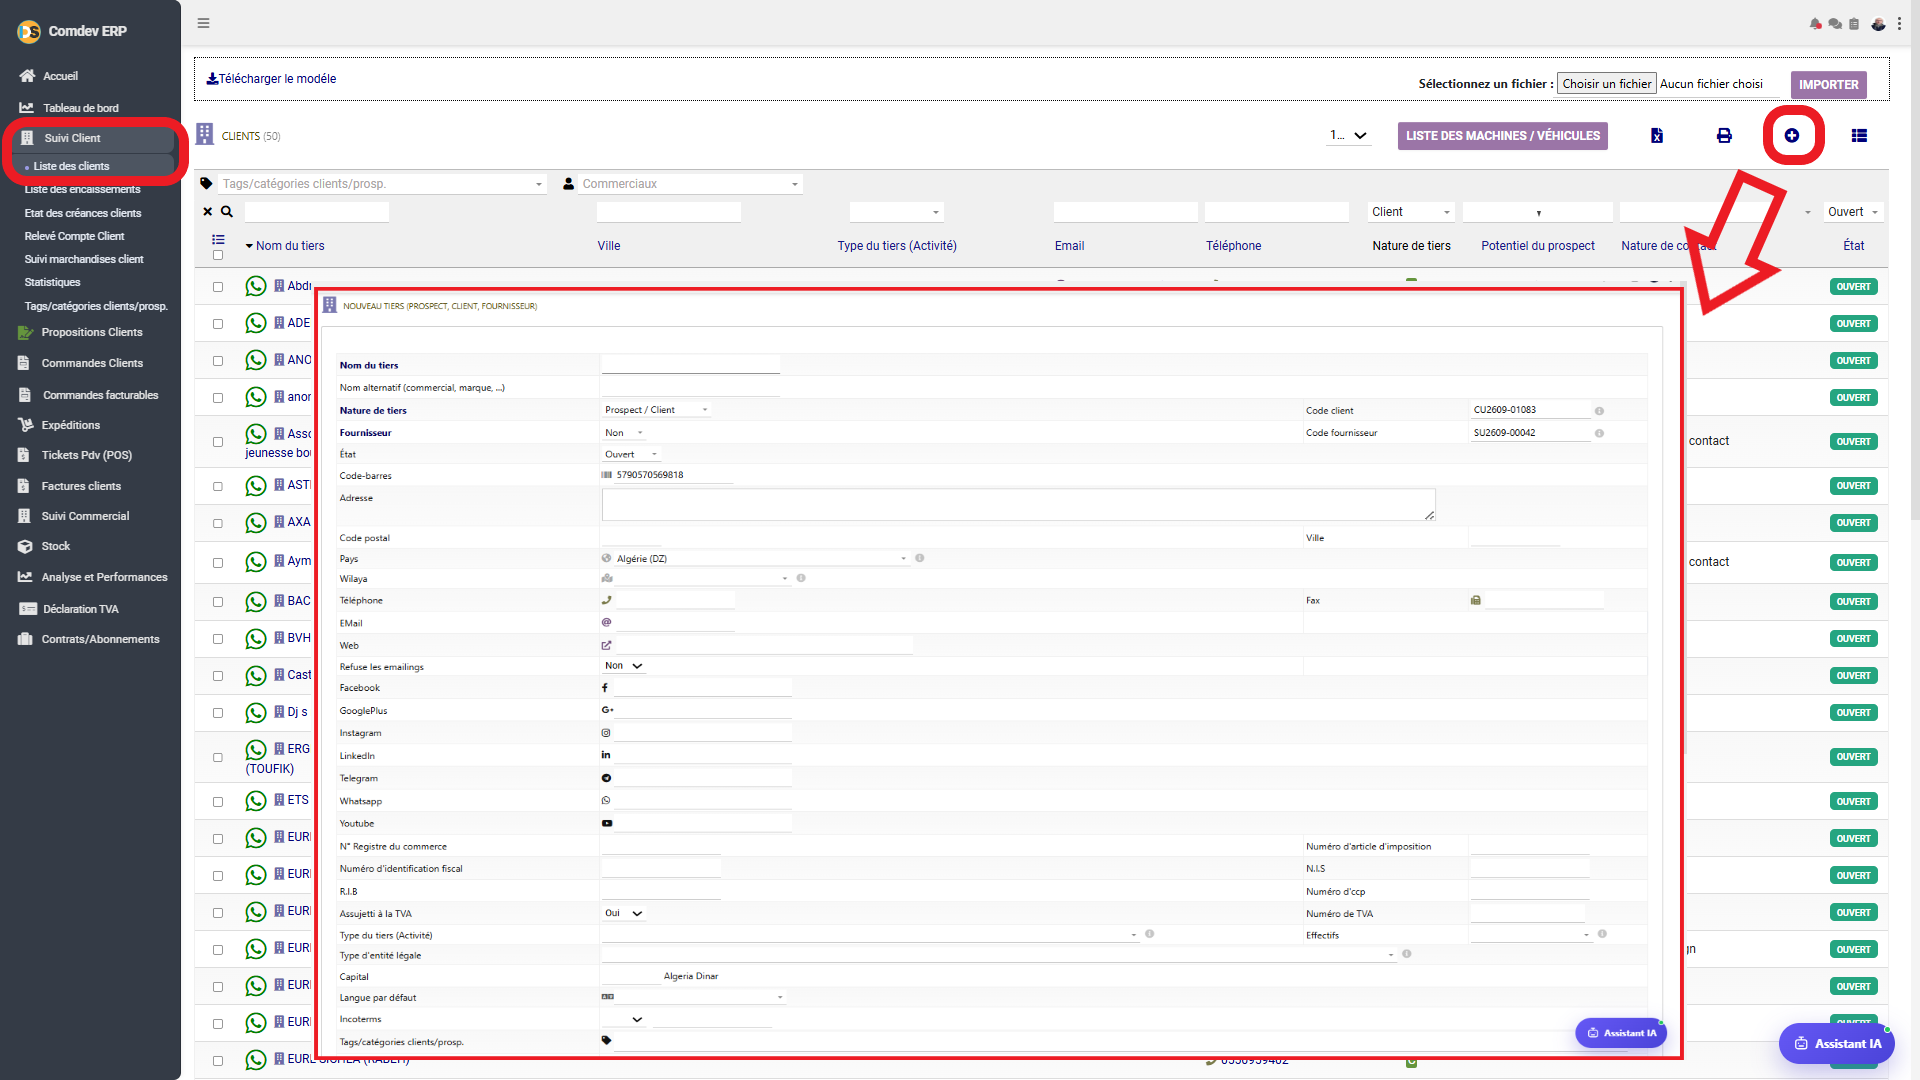Viewport: 1920px width, 1080px height.
Task: Open Commandes Clients menu
Action: tap(92, 363)
